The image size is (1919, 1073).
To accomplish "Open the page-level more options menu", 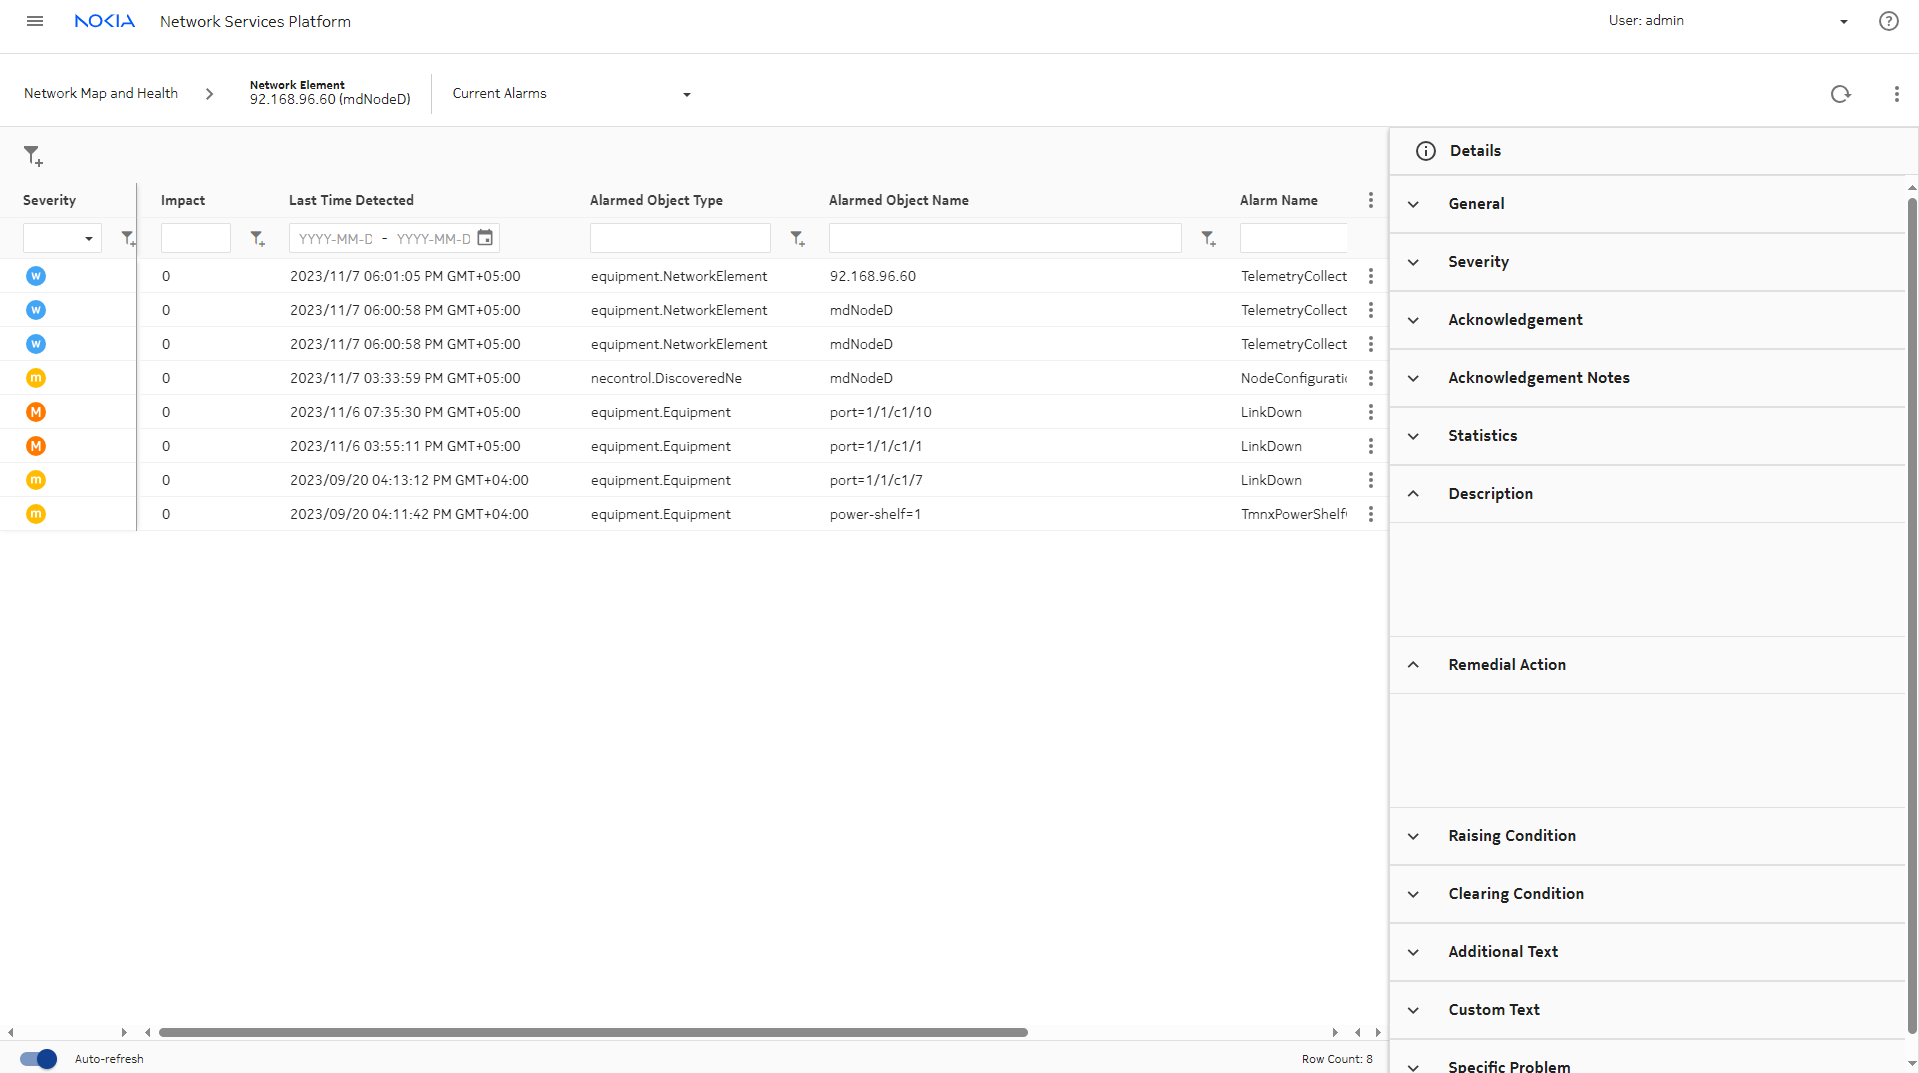I will click(x=1896, y=94).
